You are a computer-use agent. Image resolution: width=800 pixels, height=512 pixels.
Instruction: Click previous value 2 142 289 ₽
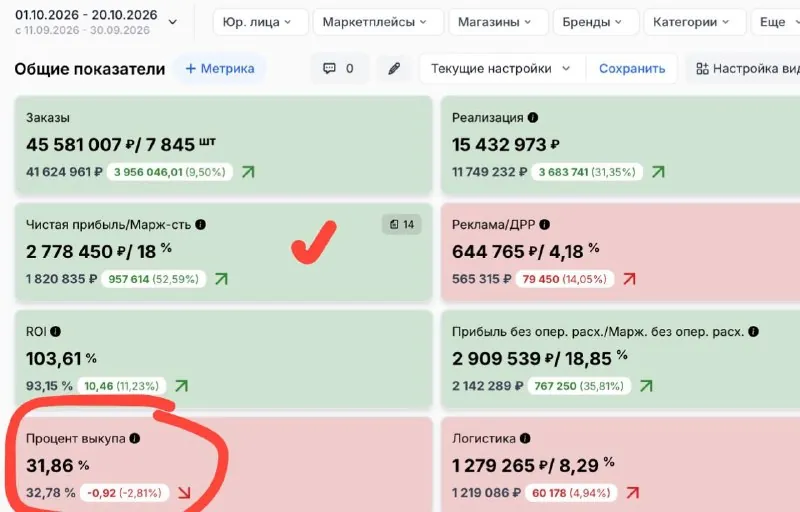[x=487, y=386]
